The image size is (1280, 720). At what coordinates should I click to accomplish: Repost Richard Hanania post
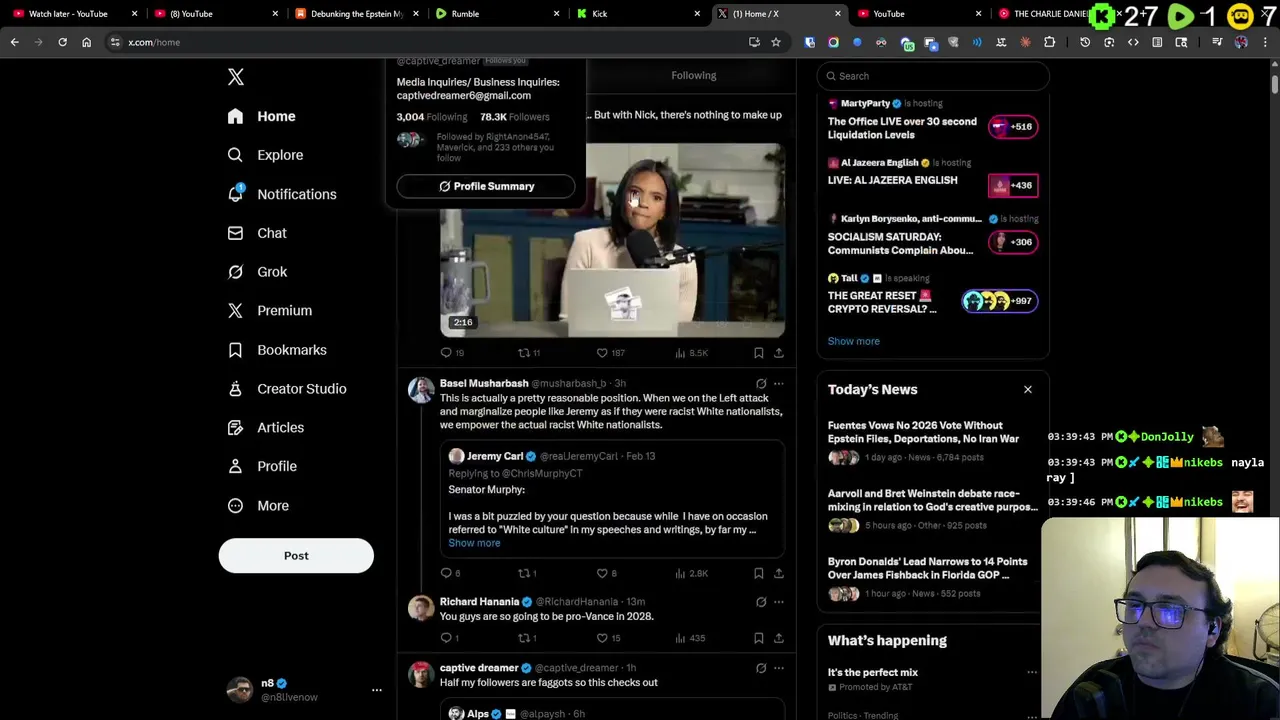[x=527, y=638]
